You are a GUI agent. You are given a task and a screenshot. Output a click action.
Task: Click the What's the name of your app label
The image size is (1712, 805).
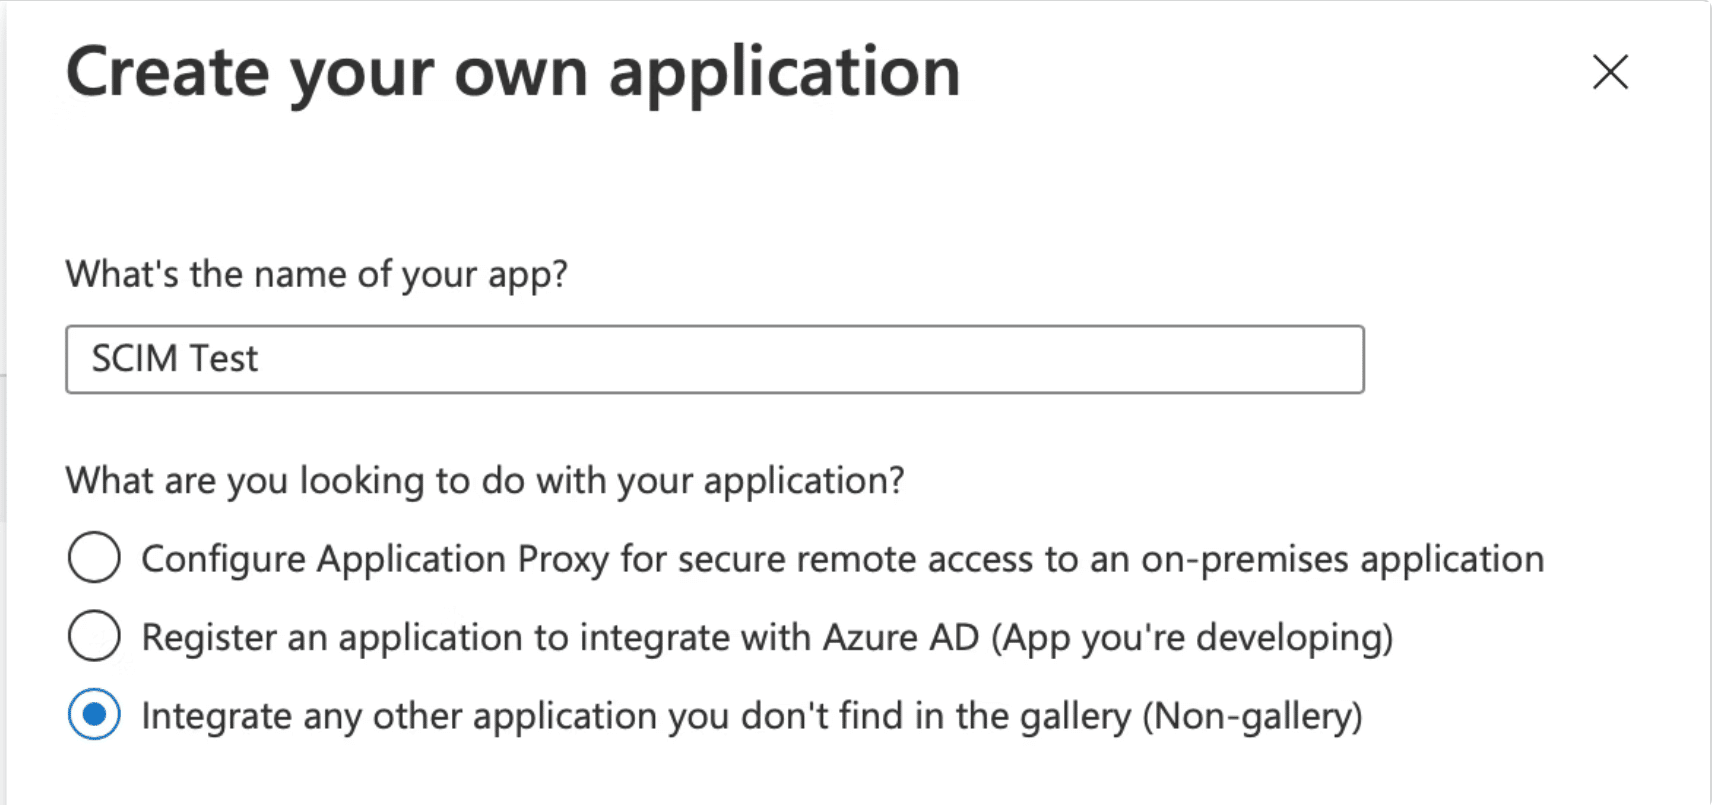[317, 274]
